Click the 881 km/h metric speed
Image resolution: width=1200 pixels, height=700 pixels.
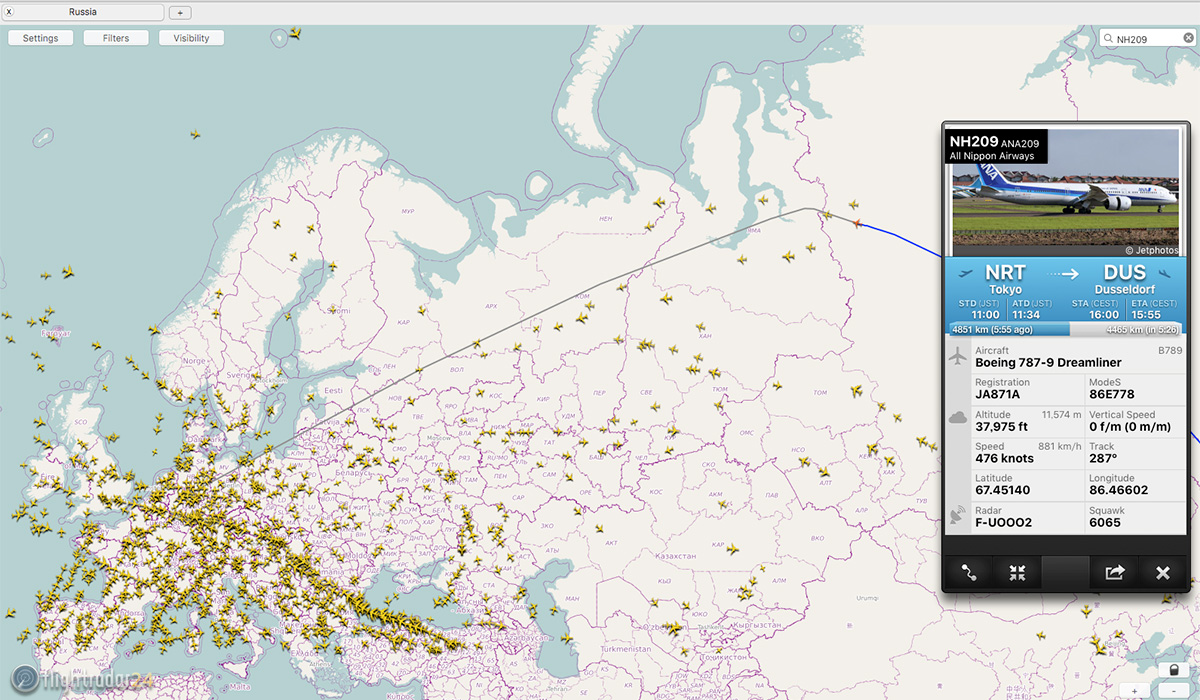pyautogui.click(x=1060, y=446)
